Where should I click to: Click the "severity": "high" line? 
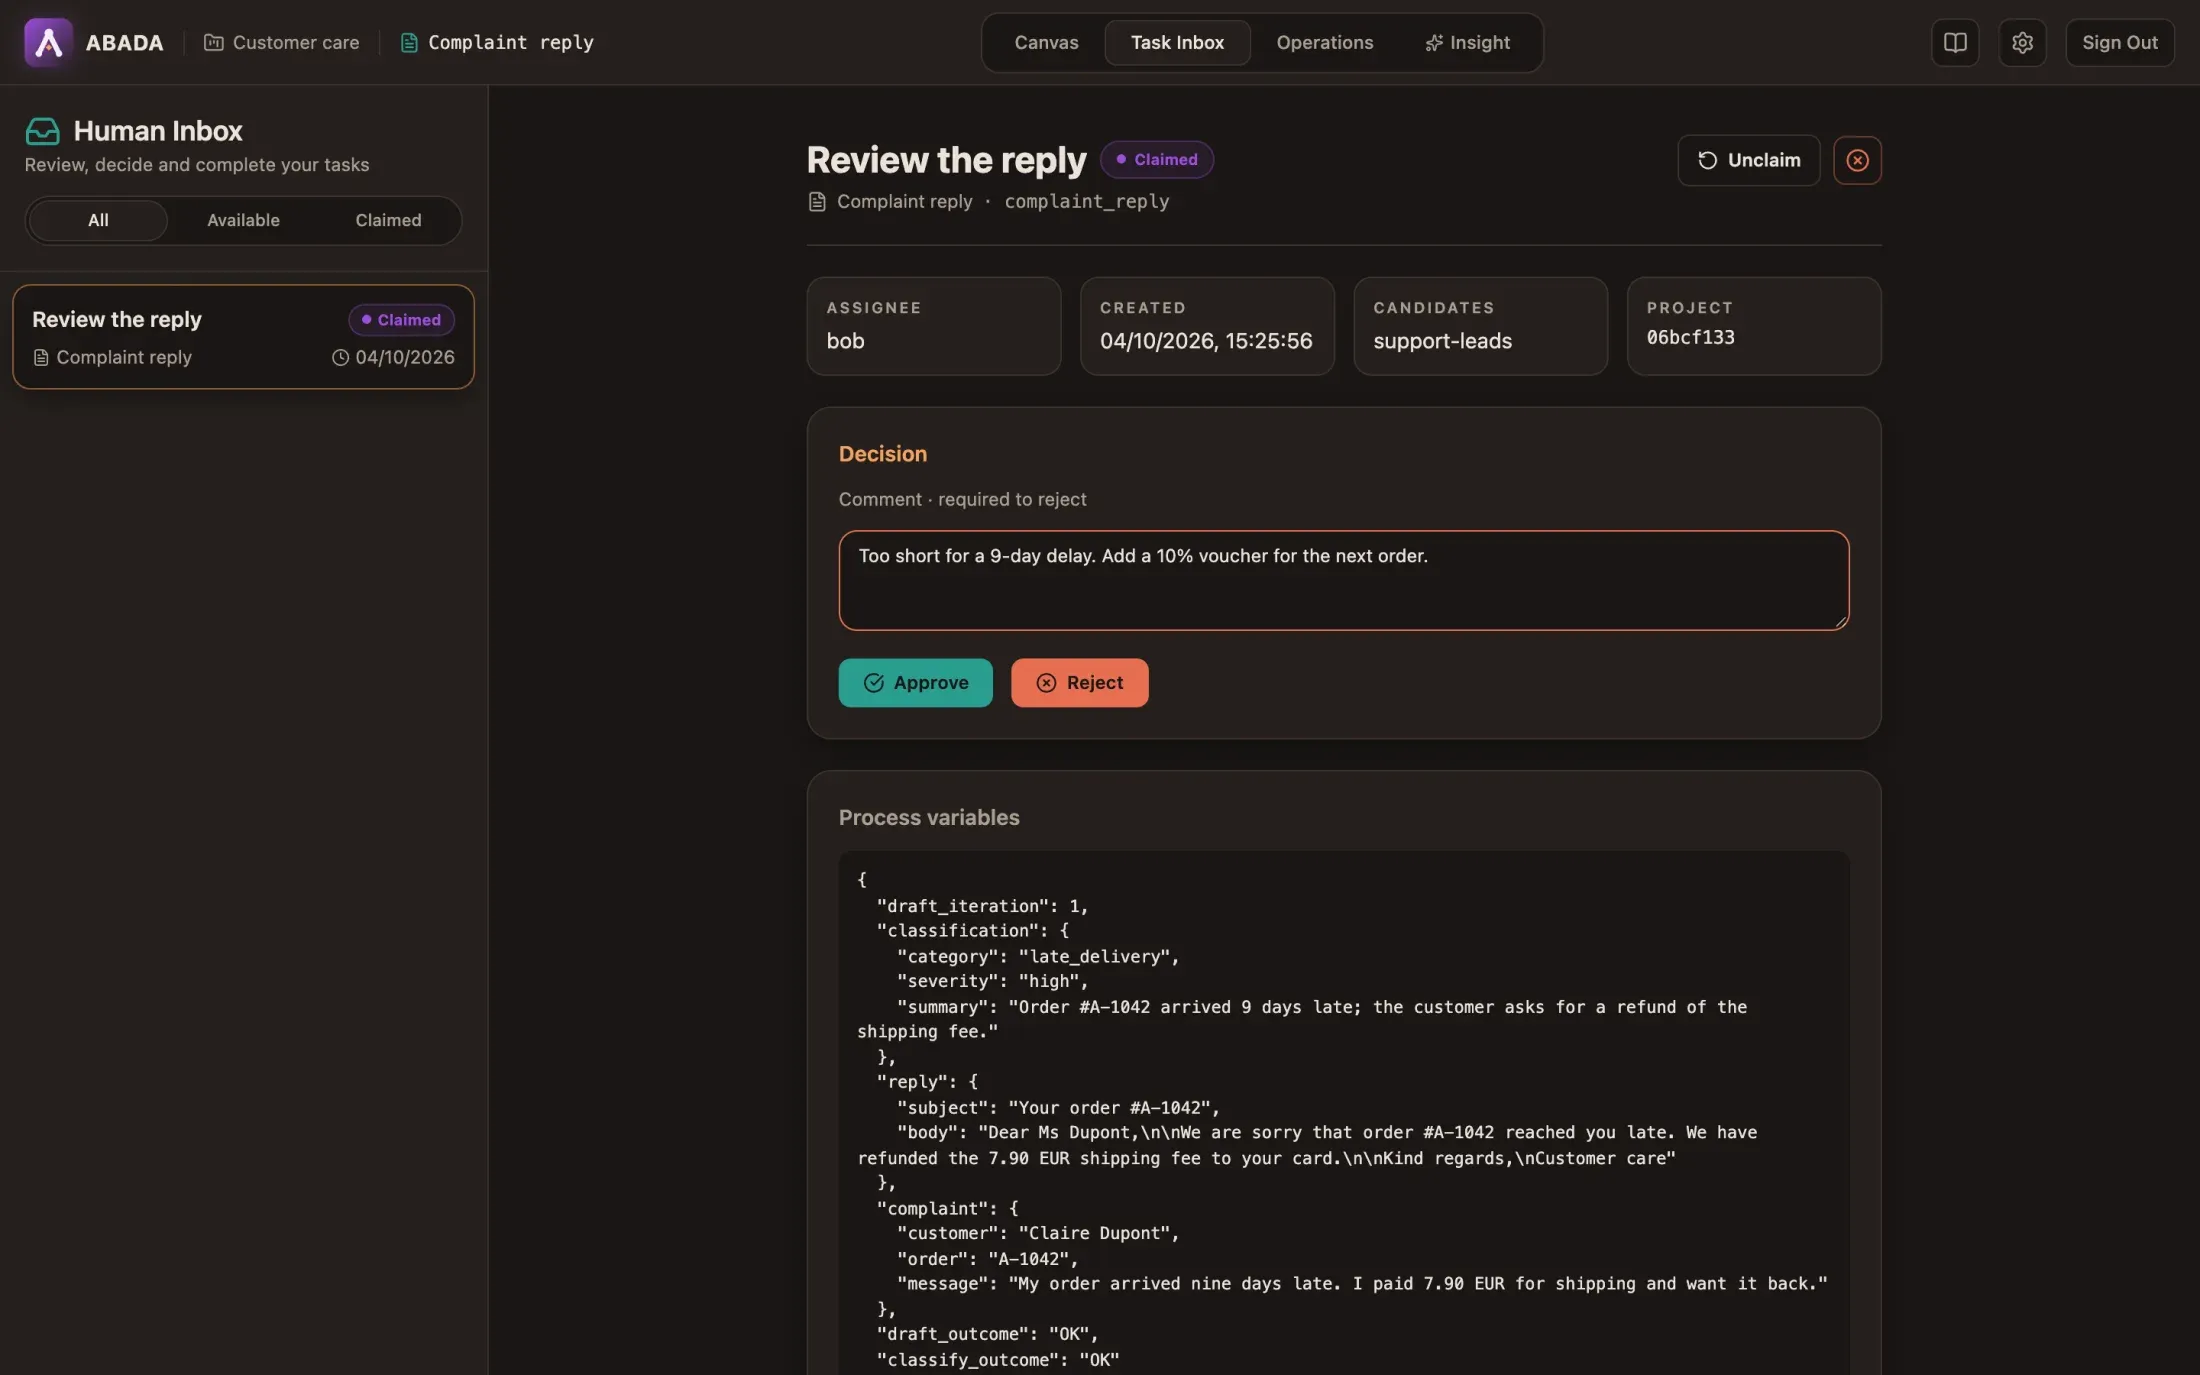992,981
